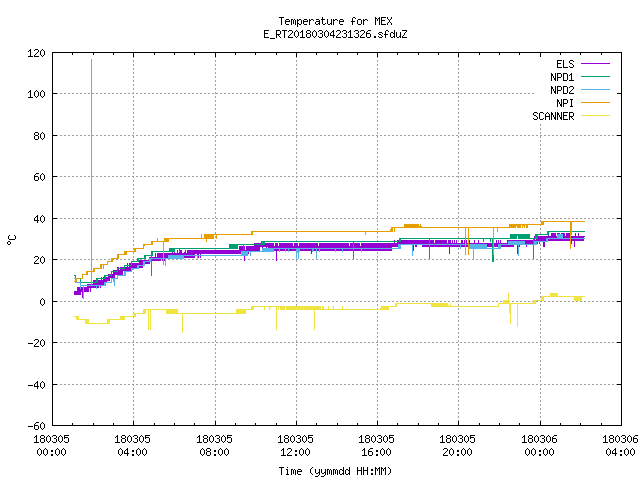This screenshot has width=640, height=480.
Task: Click the y-axis label -60
Action: pos(36,426)
